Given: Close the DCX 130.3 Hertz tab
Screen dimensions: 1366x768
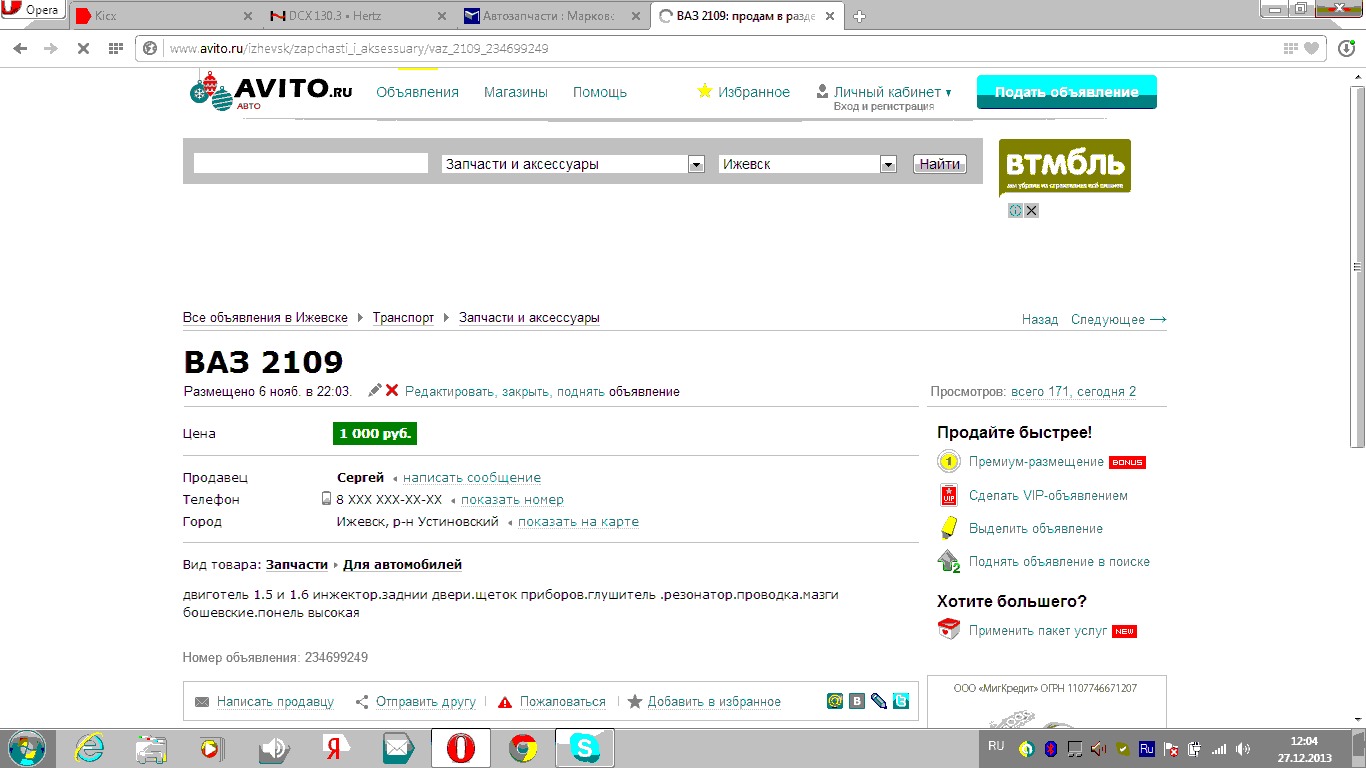Looking at the screenshot, I should [442, 16].
